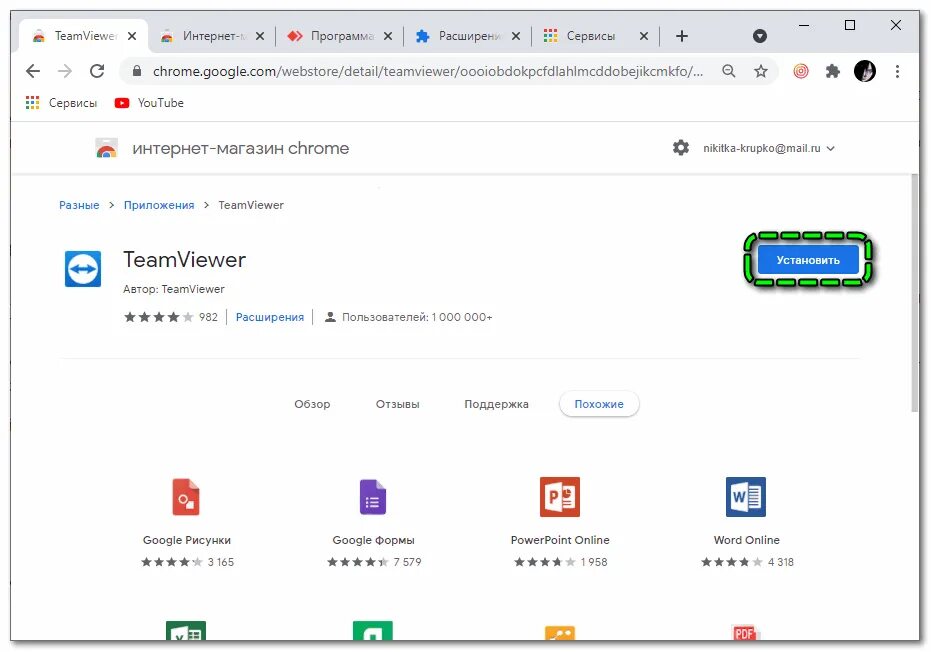Image resolution: width=931 pixels, height=652 pixels.
Task: Open the Сервисы bookmark
Action: tap(61, 103)
